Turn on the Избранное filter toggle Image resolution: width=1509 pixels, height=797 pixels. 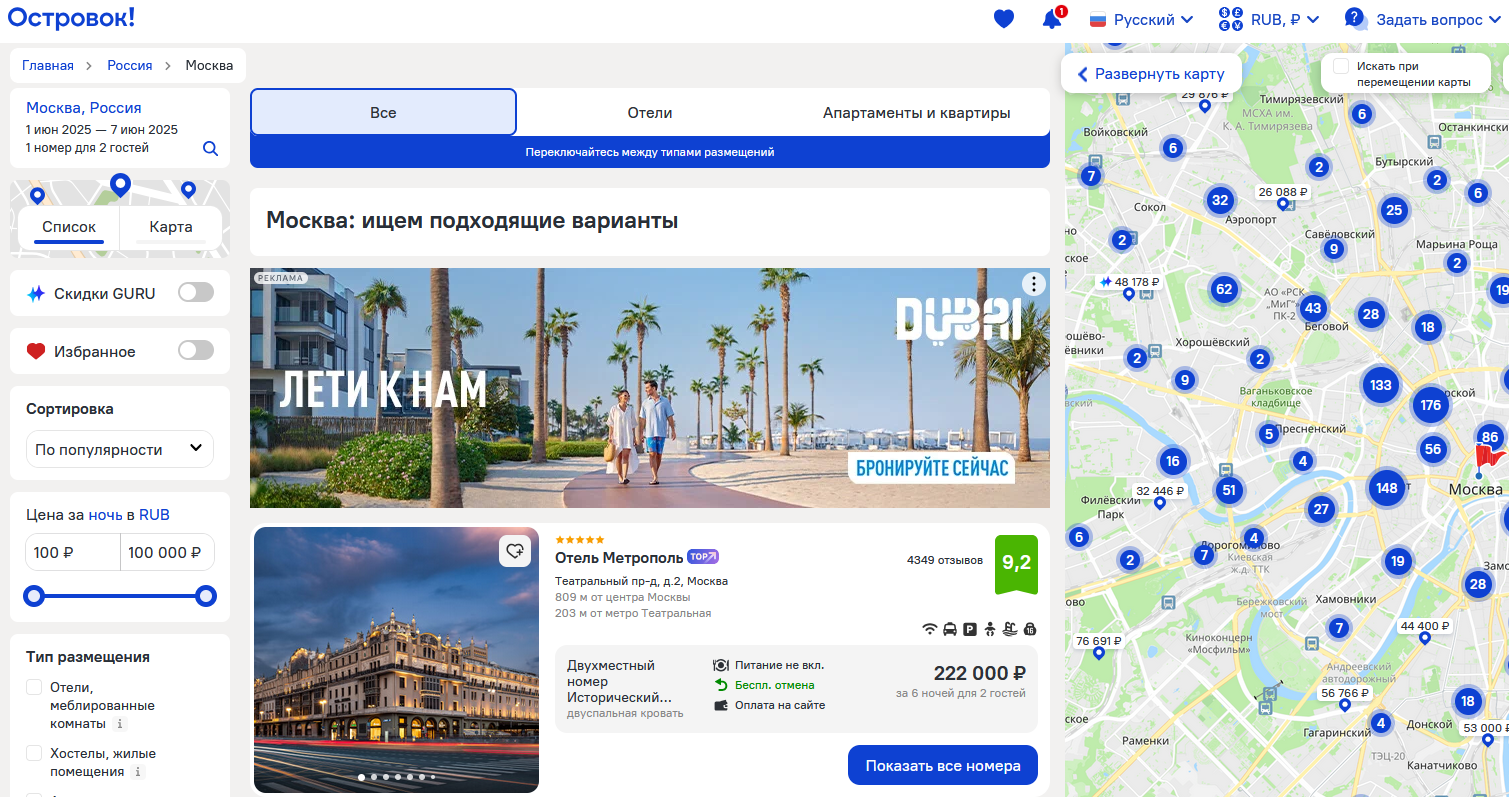pyautogui.click(x=196, y=350)
